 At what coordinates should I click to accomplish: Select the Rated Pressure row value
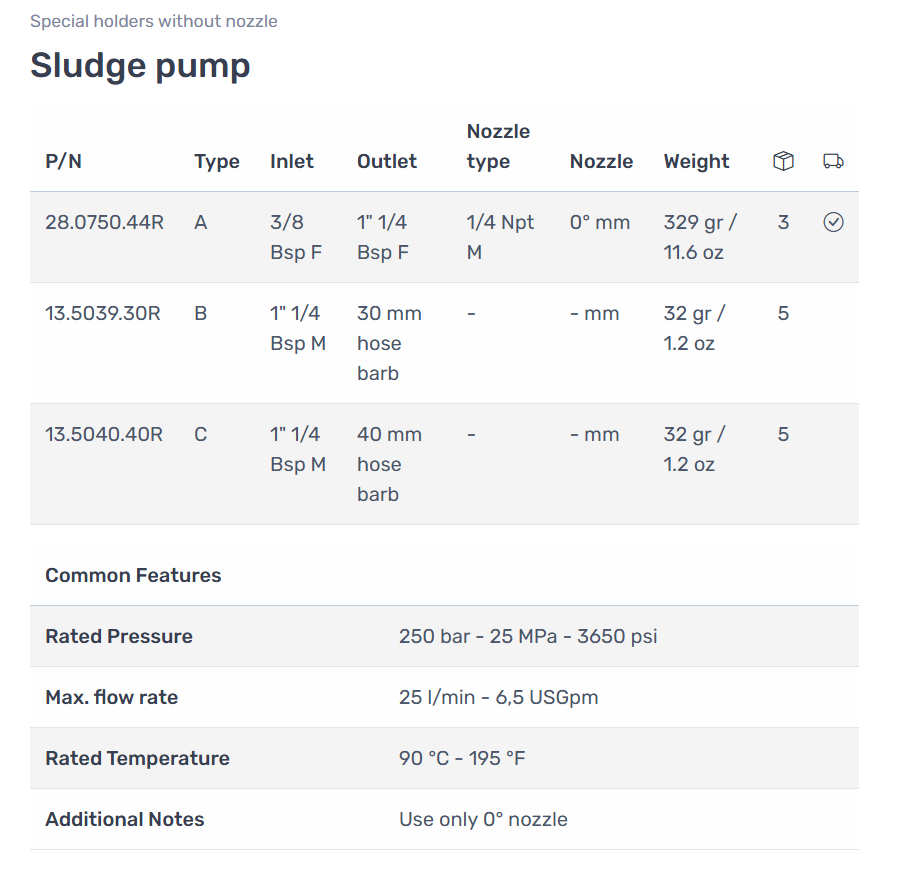click(528, 636)
